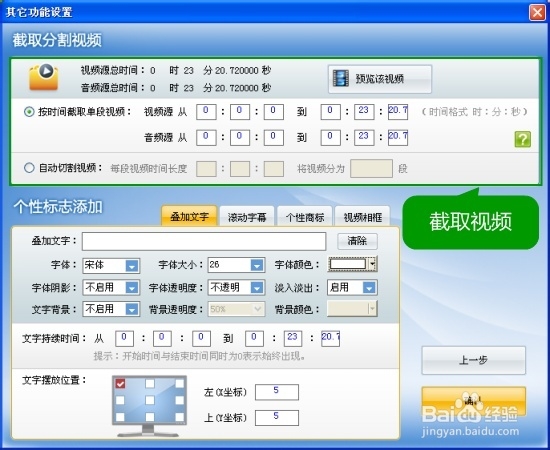Click the green question mark help icon
Viewport: 550px width, 450px height.
tap(522, 139)
